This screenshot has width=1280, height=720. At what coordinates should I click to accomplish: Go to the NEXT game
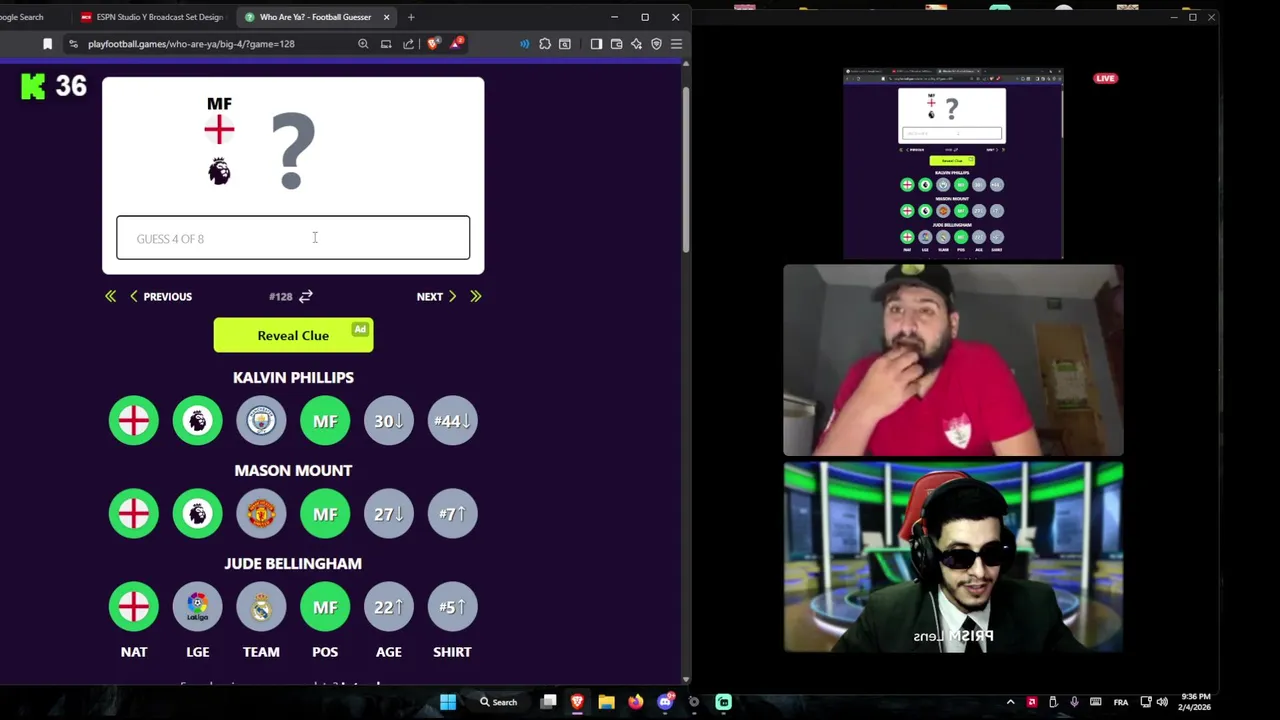(437, 296)
